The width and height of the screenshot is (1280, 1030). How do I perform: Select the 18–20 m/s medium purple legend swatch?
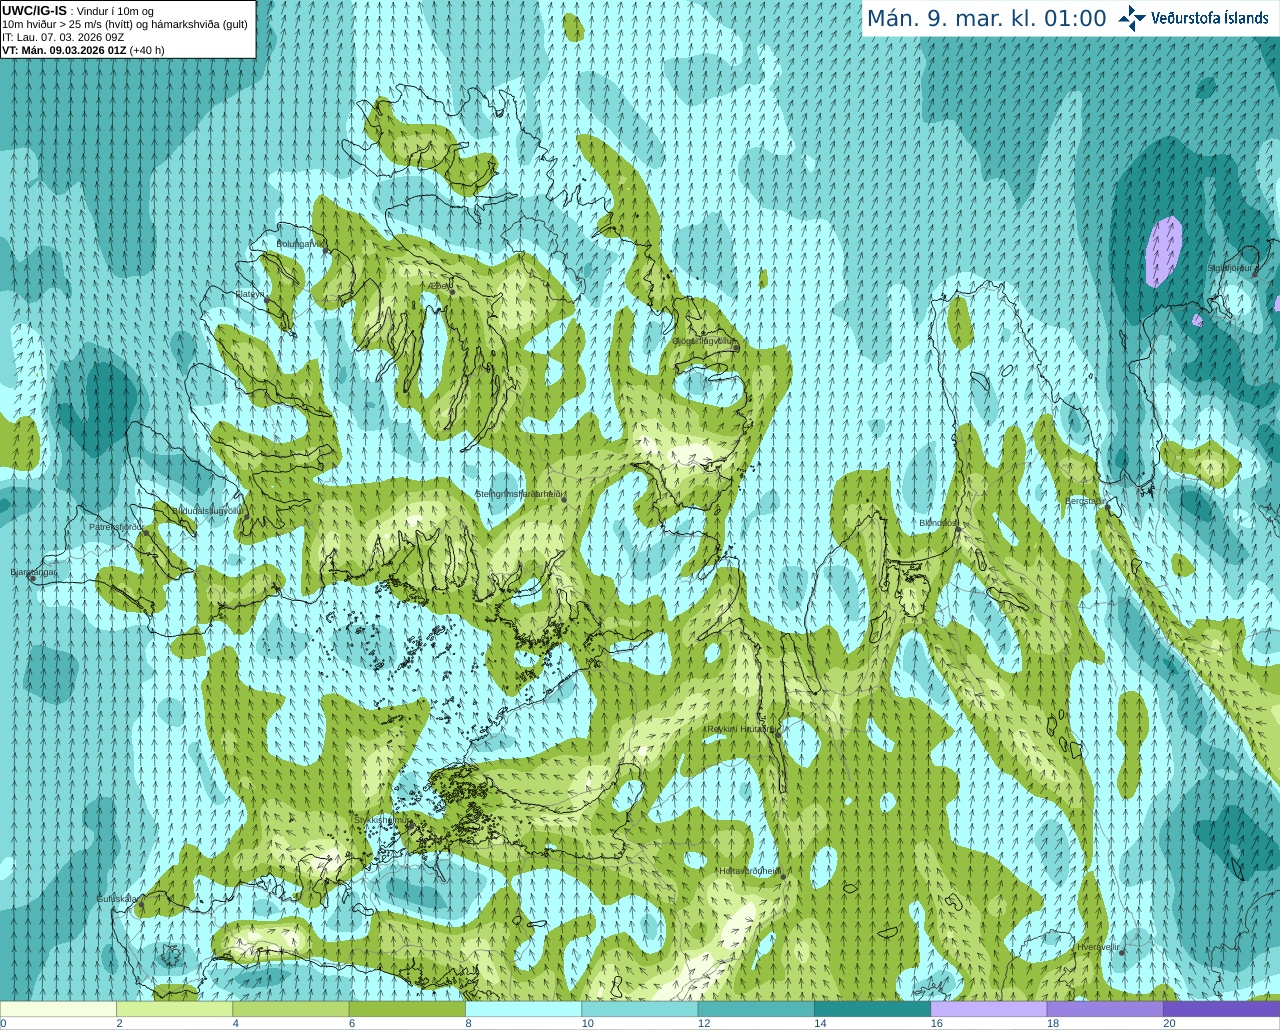pos(1105,1009)
